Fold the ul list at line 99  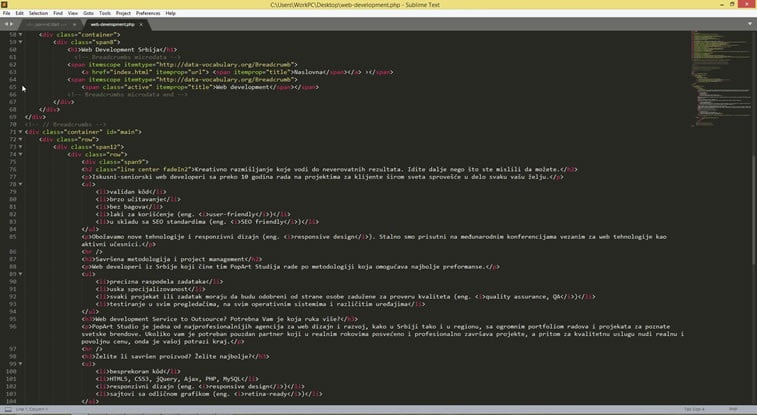coord(20,364)
